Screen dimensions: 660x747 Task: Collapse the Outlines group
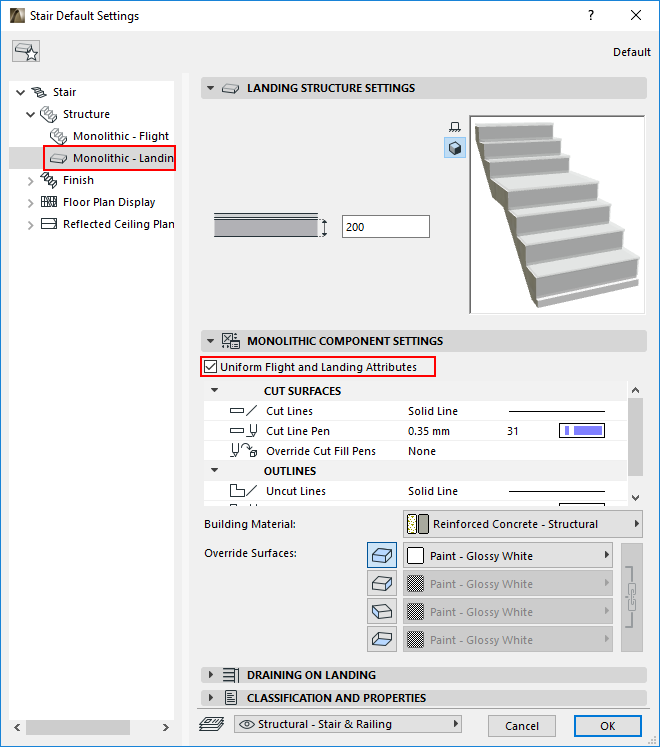click(x=214, y=470)
